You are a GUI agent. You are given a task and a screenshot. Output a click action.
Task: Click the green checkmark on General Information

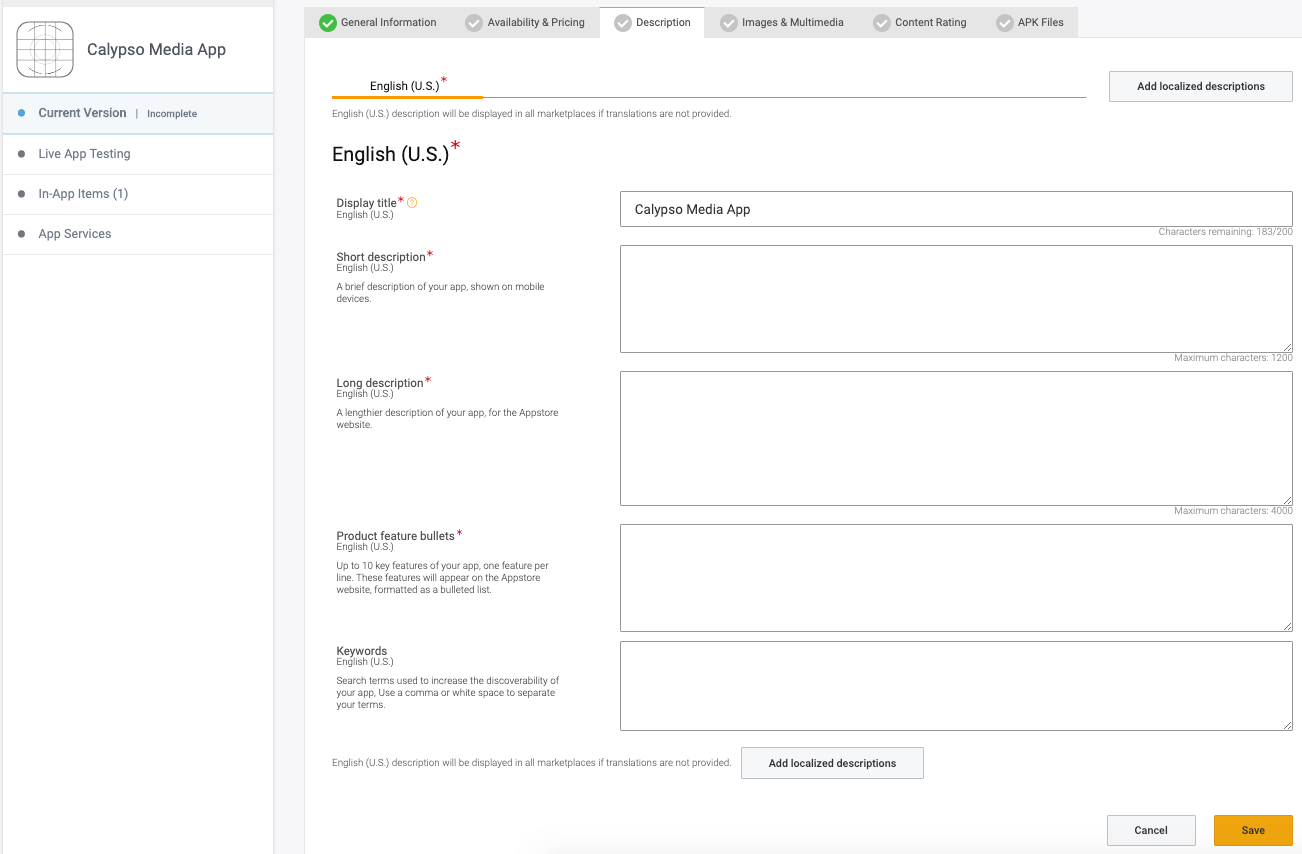pyautogui.click(x=327, y=22)
